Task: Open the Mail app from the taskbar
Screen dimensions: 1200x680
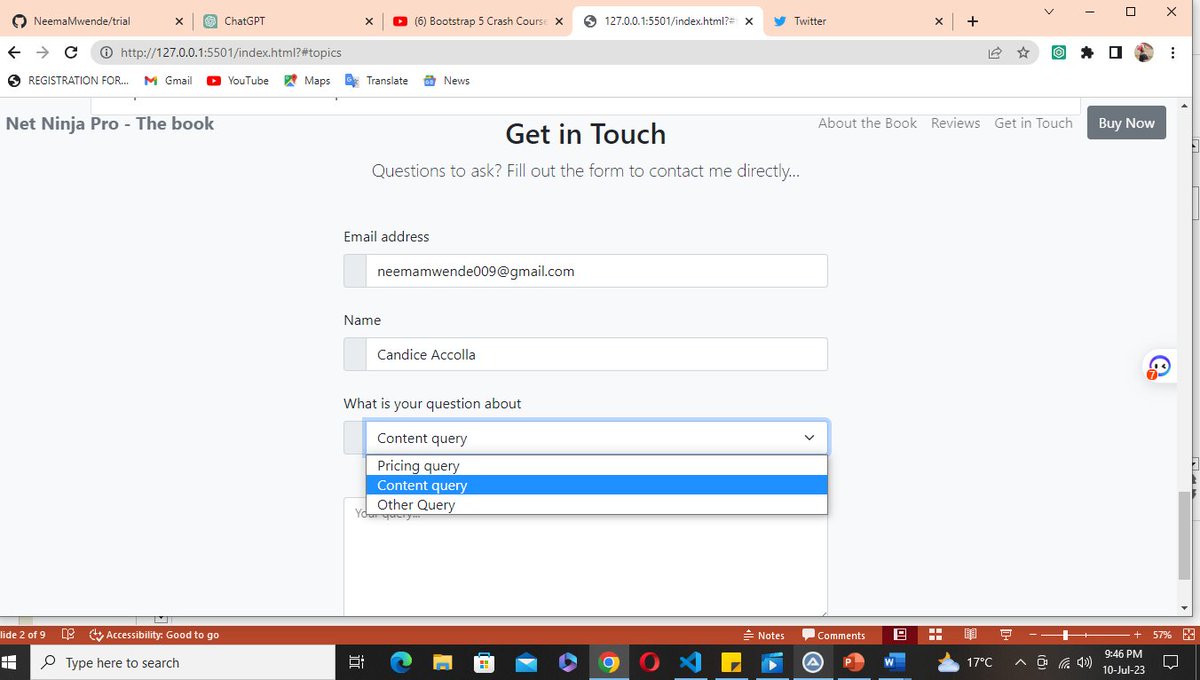Action: [526, 662]
